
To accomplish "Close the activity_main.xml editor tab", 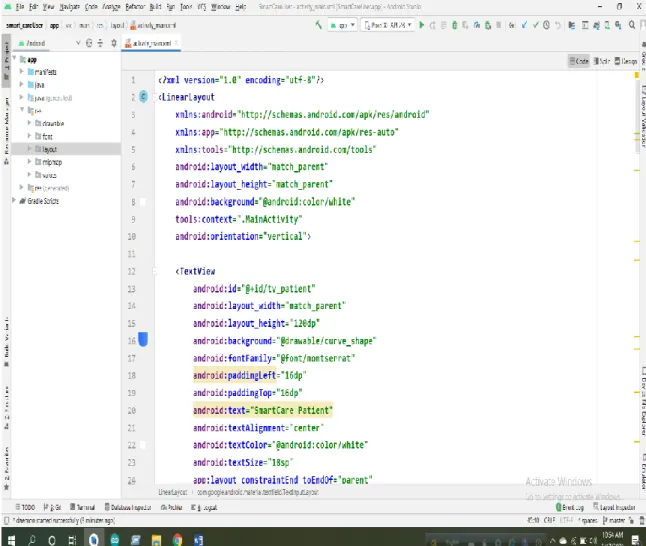I will (176, 43).
